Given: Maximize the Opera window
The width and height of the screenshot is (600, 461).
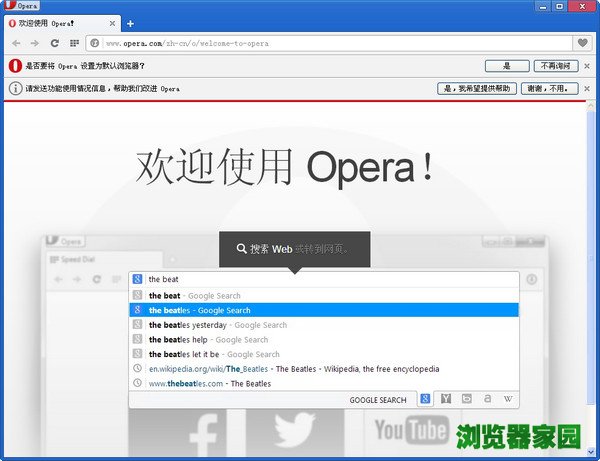Looking at the screenshot, I should (x=559, y=7).
